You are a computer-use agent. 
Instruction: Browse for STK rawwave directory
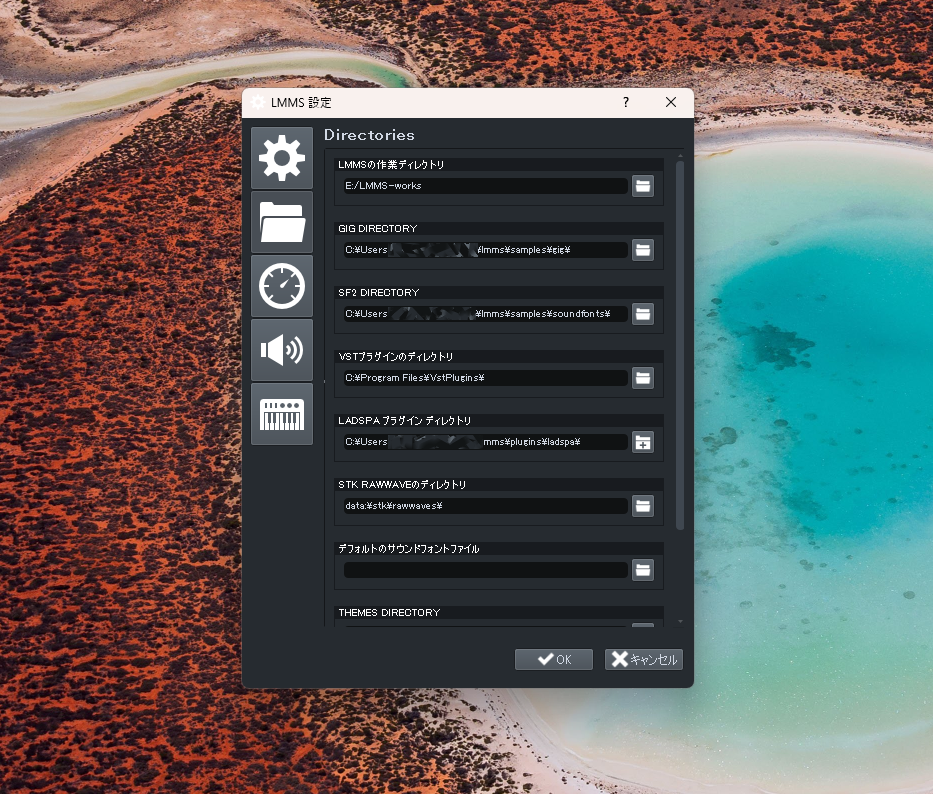tap(642, 506)
